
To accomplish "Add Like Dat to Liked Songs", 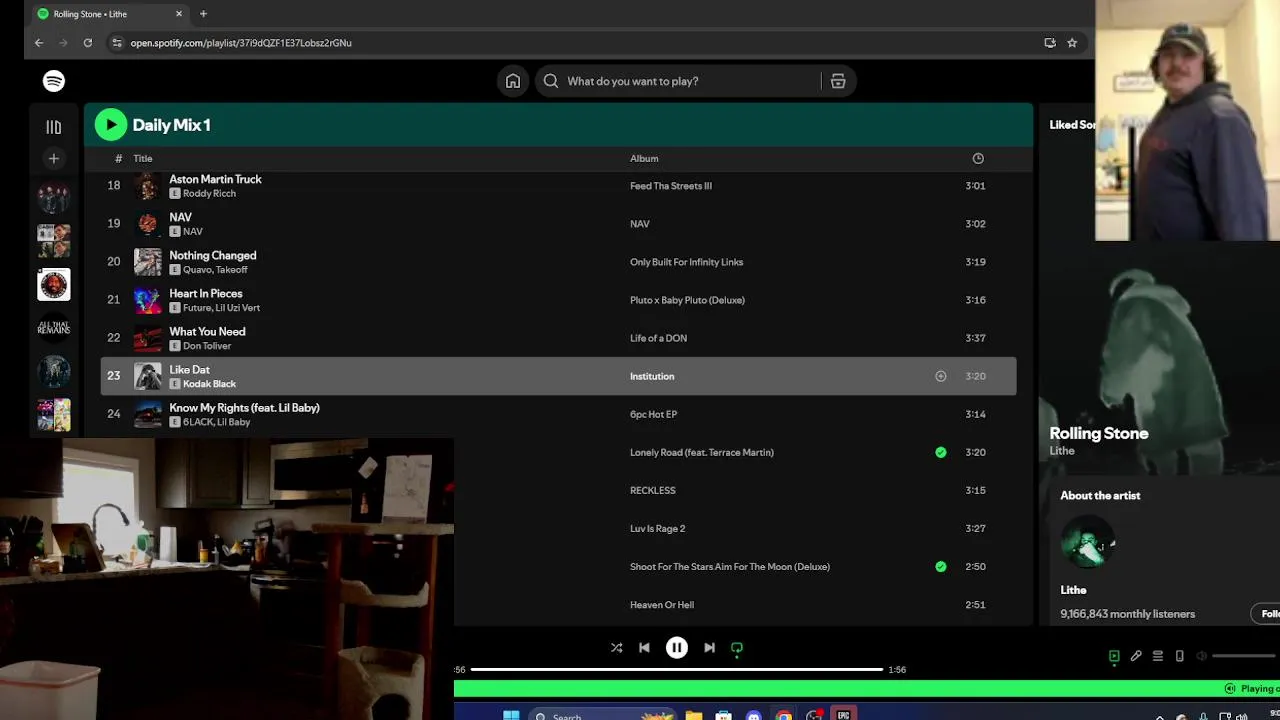I will pos(940,376).
